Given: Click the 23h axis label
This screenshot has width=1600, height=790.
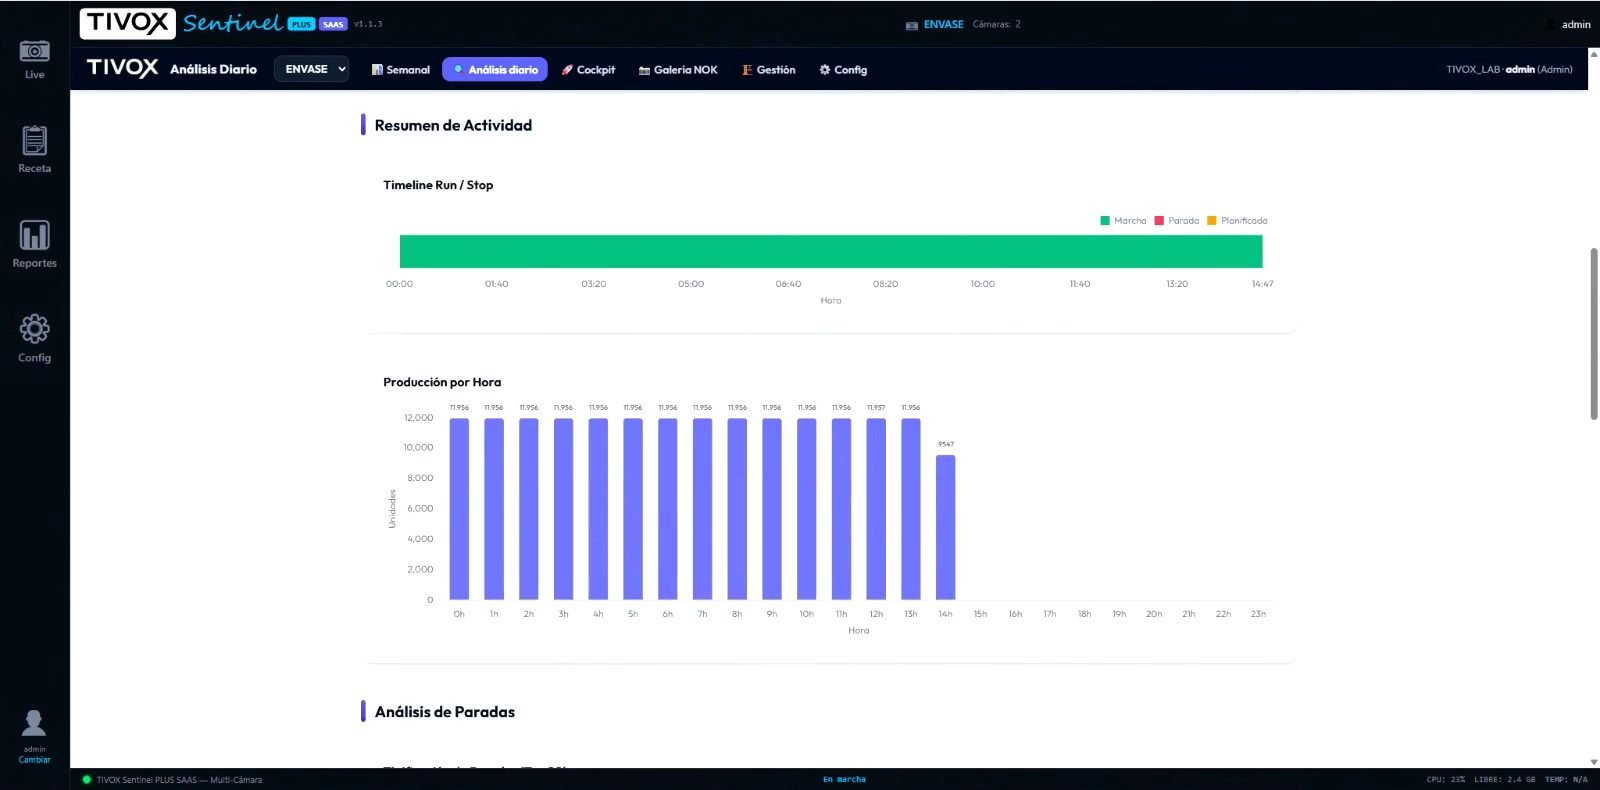Looking at the screenshot, I should click(x=1258, y=614).
